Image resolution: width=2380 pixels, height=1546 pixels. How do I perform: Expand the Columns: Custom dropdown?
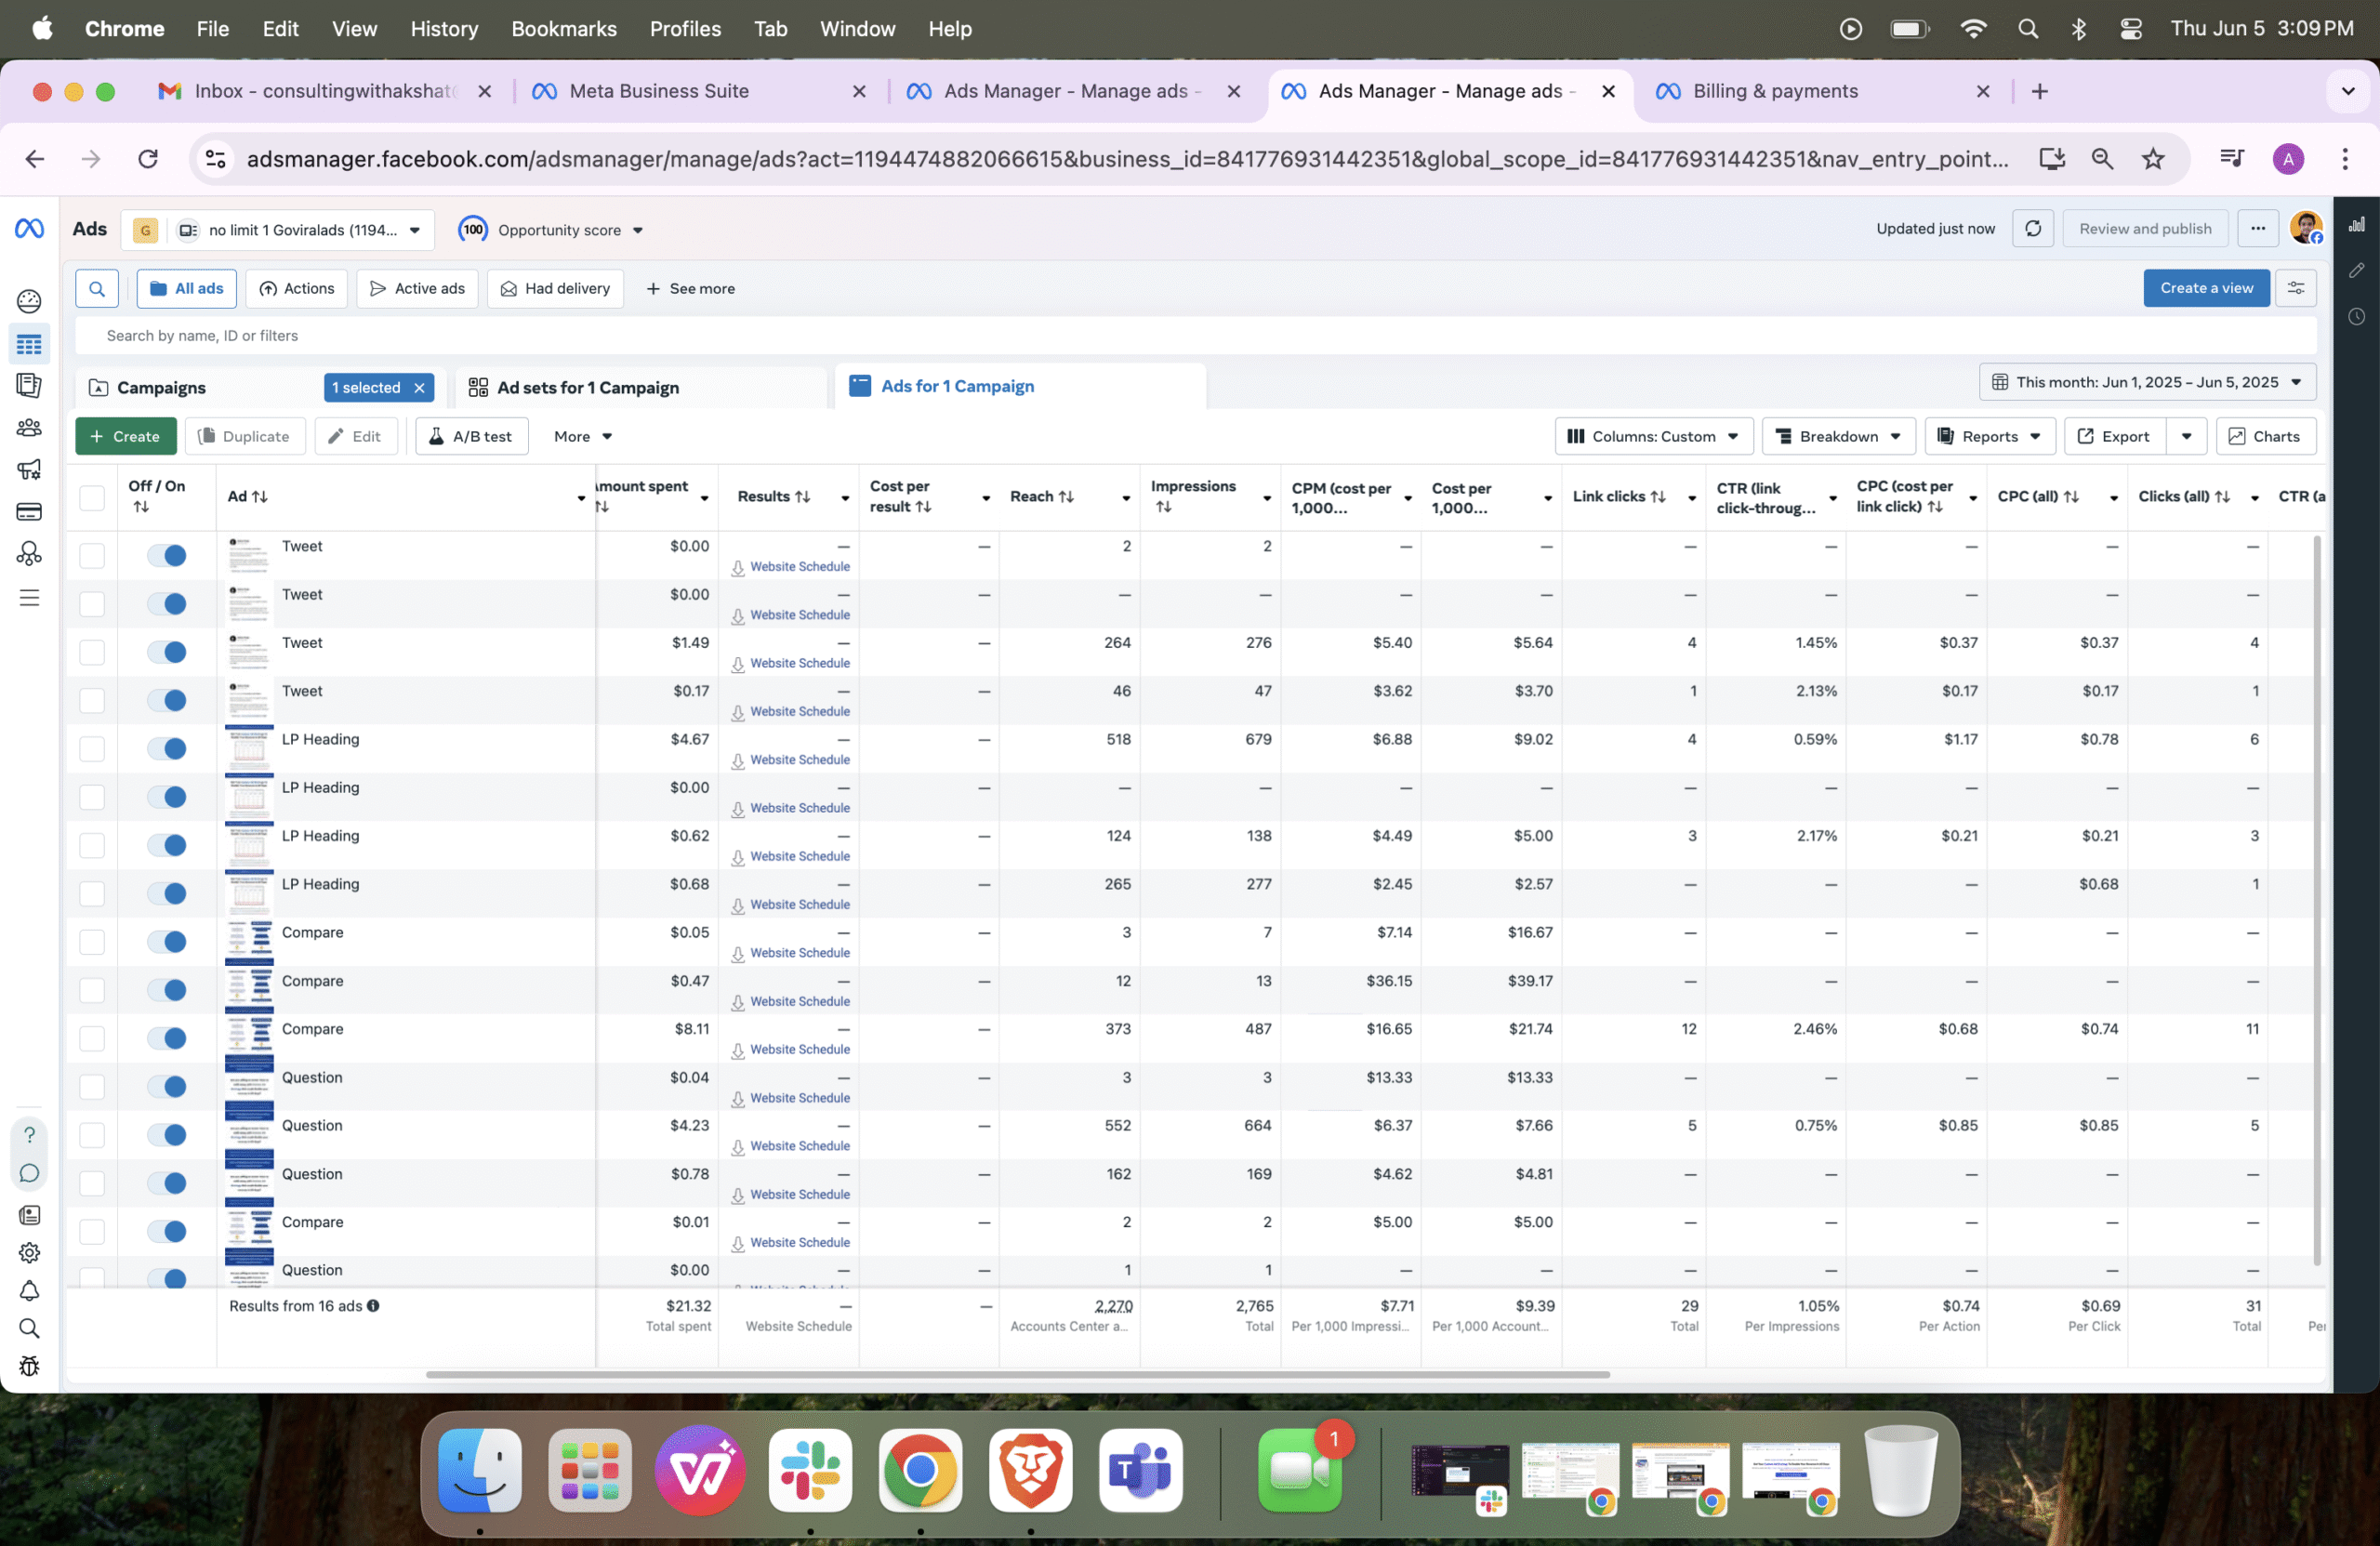coord(1653,436)
